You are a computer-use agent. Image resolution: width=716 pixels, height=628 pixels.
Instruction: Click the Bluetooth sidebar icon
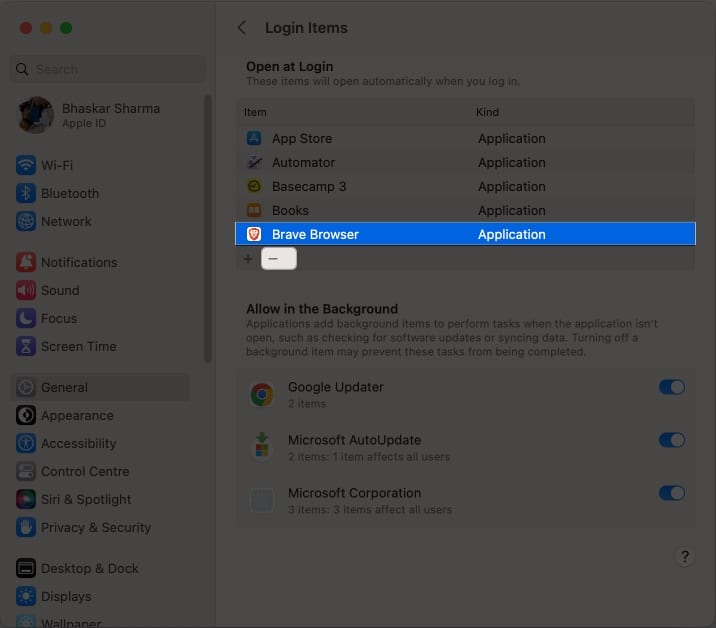coord(26,193)
